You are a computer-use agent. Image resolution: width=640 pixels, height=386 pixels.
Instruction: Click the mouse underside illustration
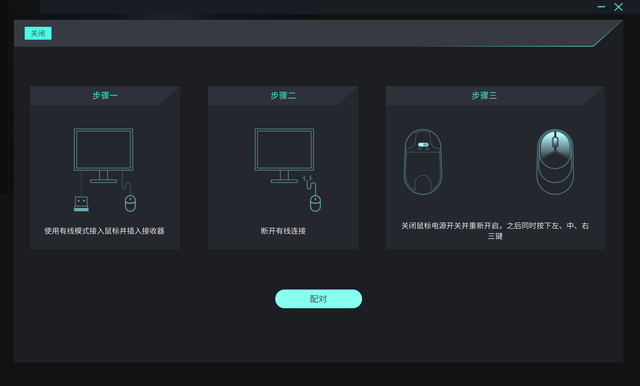(423, 162)
